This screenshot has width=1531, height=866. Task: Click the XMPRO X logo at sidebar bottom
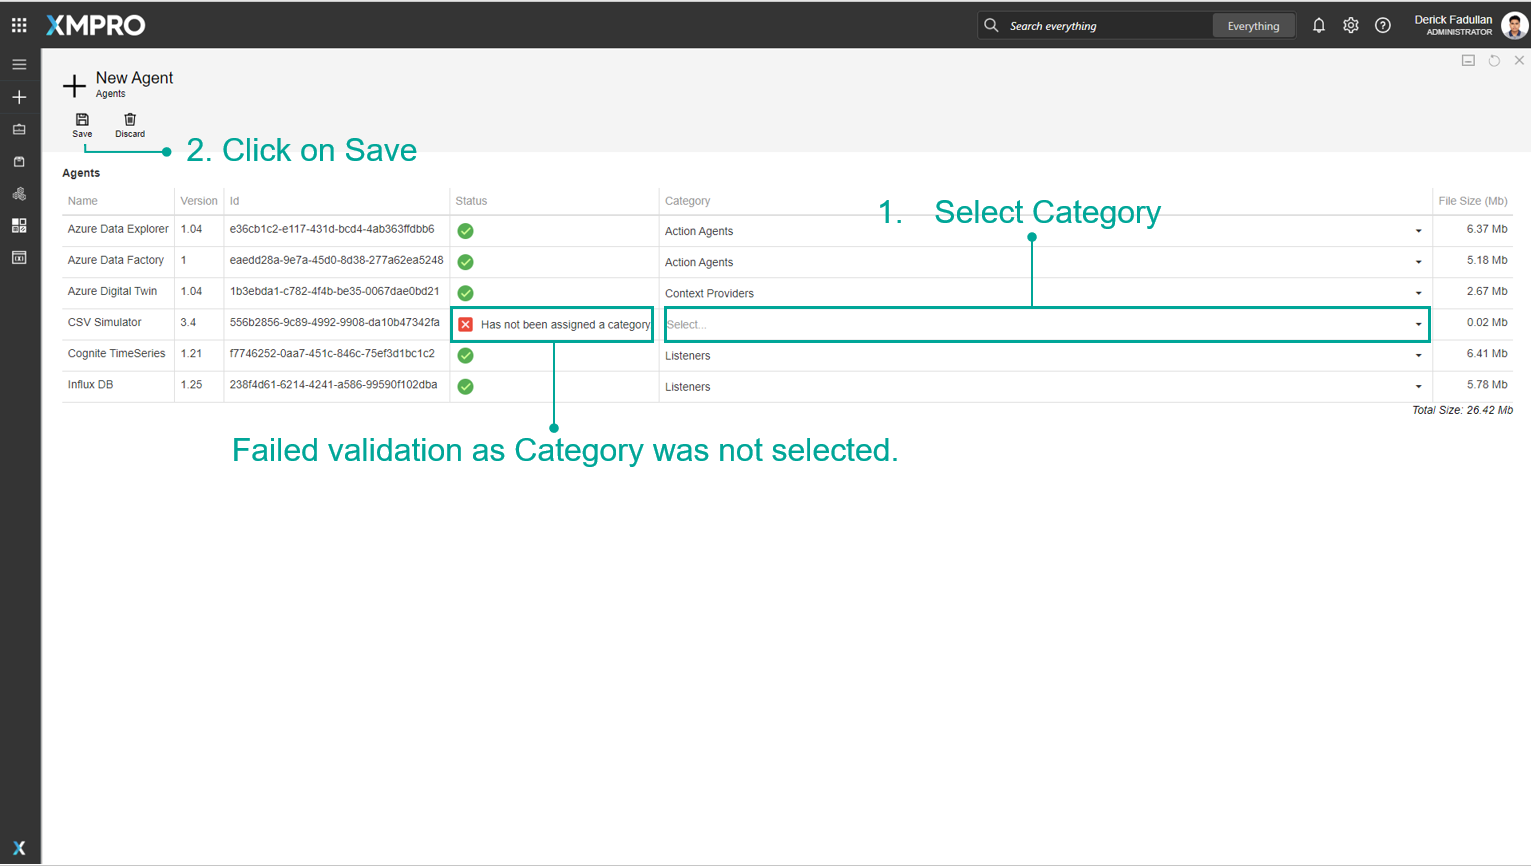[19, 848]
